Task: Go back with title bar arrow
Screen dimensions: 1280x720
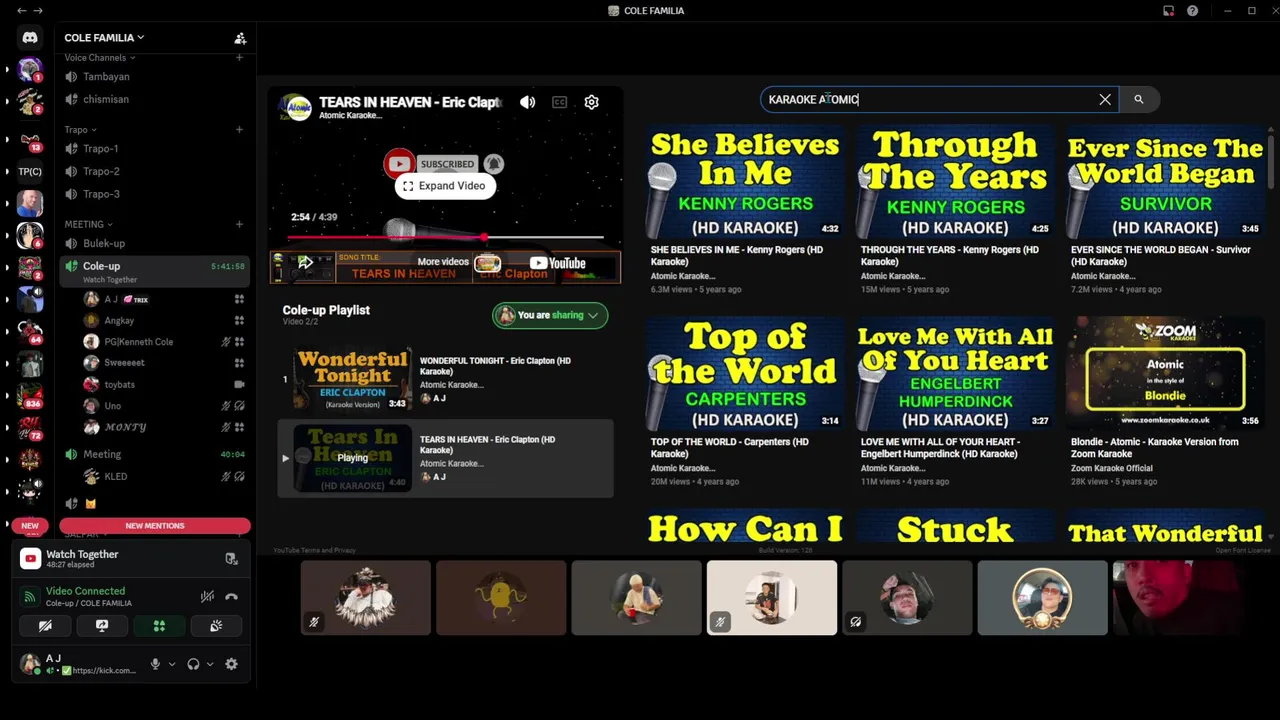Action: coord(22,11)
